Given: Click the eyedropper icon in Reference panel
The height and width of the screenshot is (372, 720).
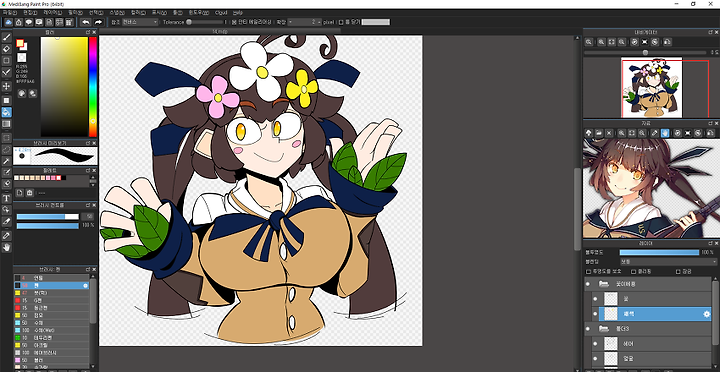Looking at the screenshot, I should point(655,133).
